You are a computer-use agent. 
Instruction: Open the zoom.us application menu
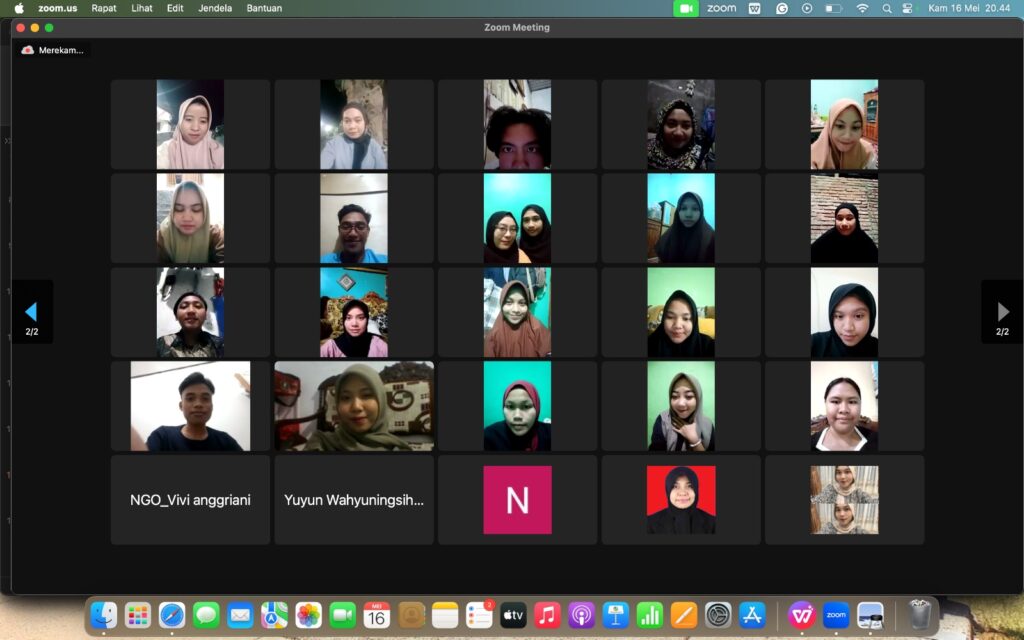tap(57, 8)
